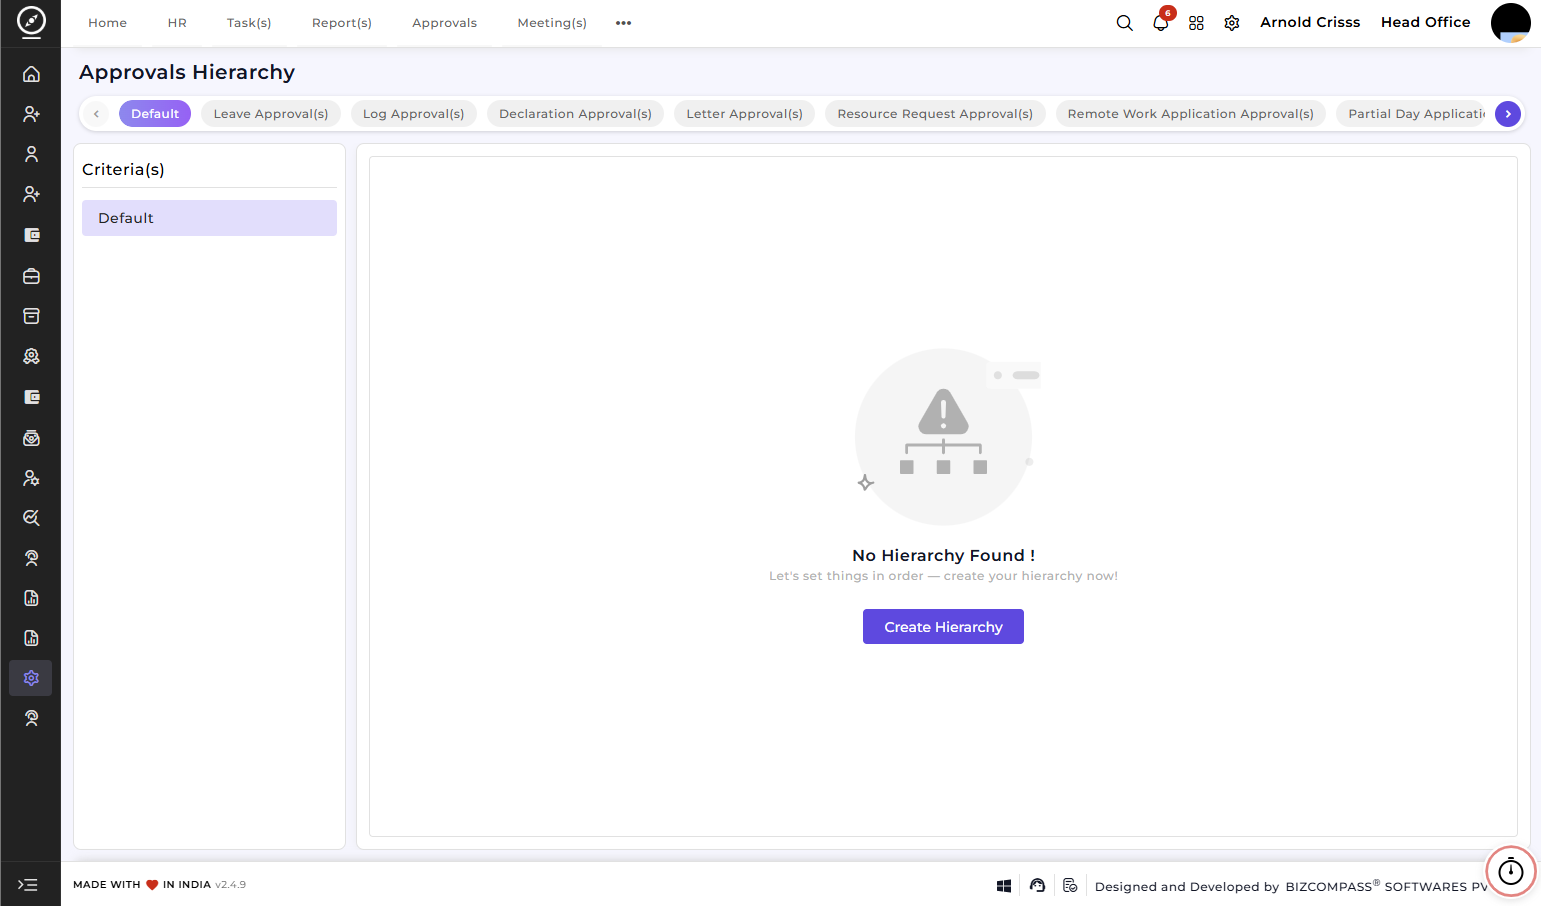Click the document-check icon in the footer
The height and width of the screenshot is (906, 1541).
coord(1070,885)
